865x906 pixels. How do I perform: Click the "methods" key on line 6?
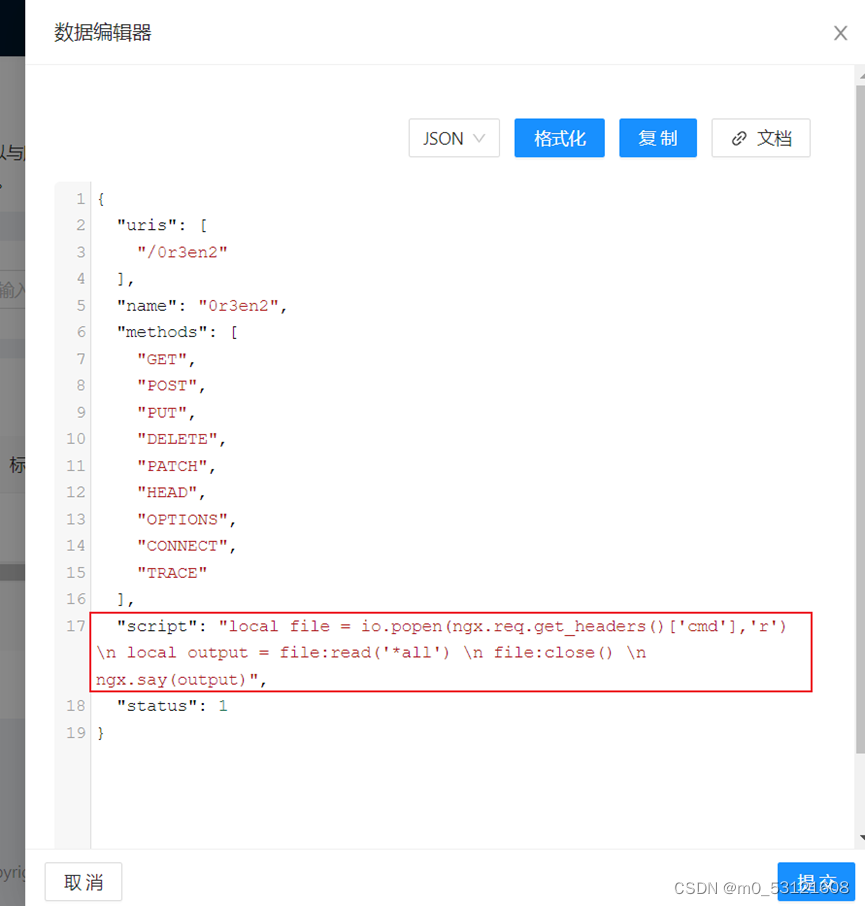tap(162, 332)
